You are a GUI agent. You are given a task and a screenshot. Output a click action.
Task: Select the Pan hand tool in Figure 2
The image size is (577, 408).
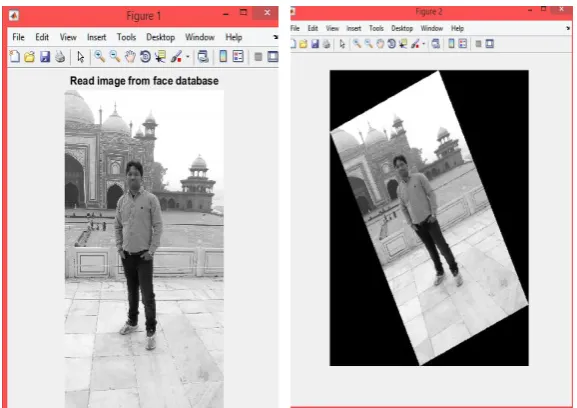pyautogui.click(x=380, y=44)
